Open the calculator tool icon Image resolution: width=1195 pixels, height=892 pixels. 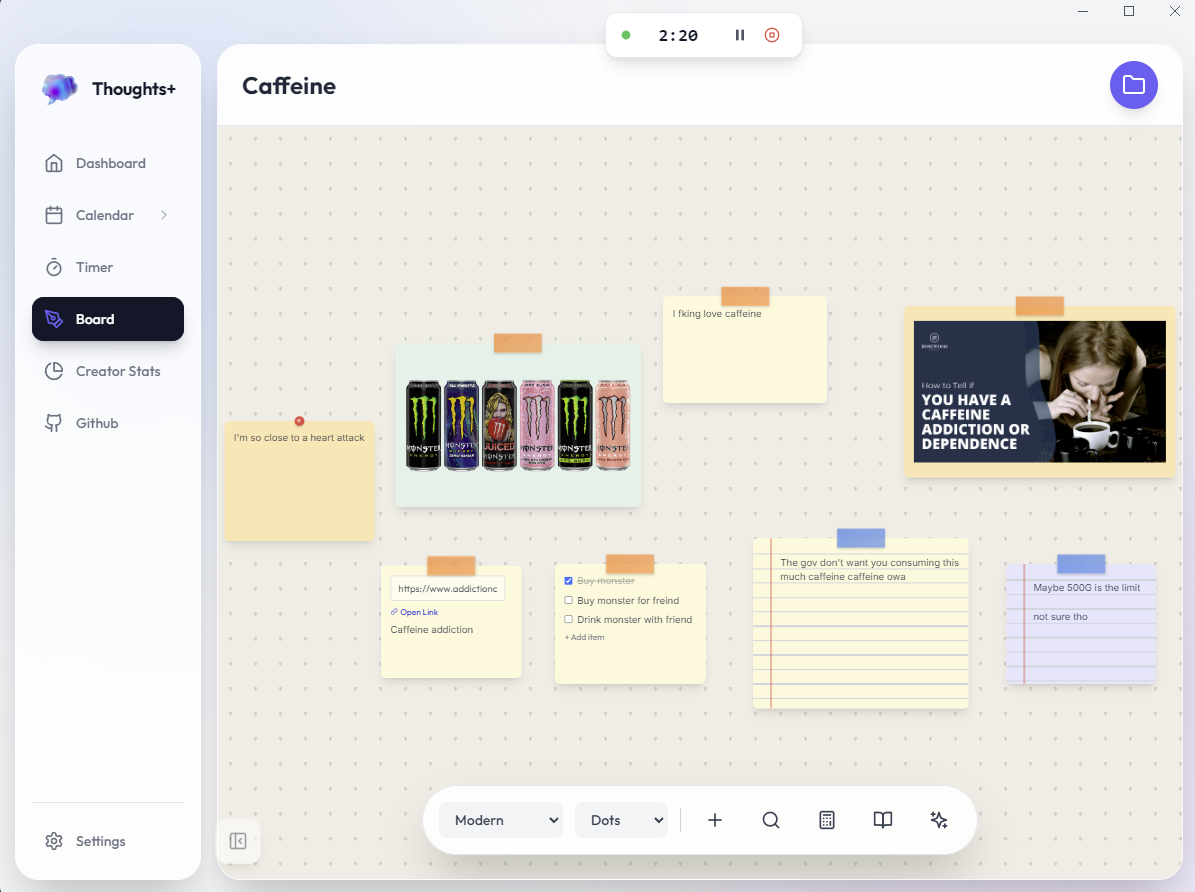(x=827, y=820)
